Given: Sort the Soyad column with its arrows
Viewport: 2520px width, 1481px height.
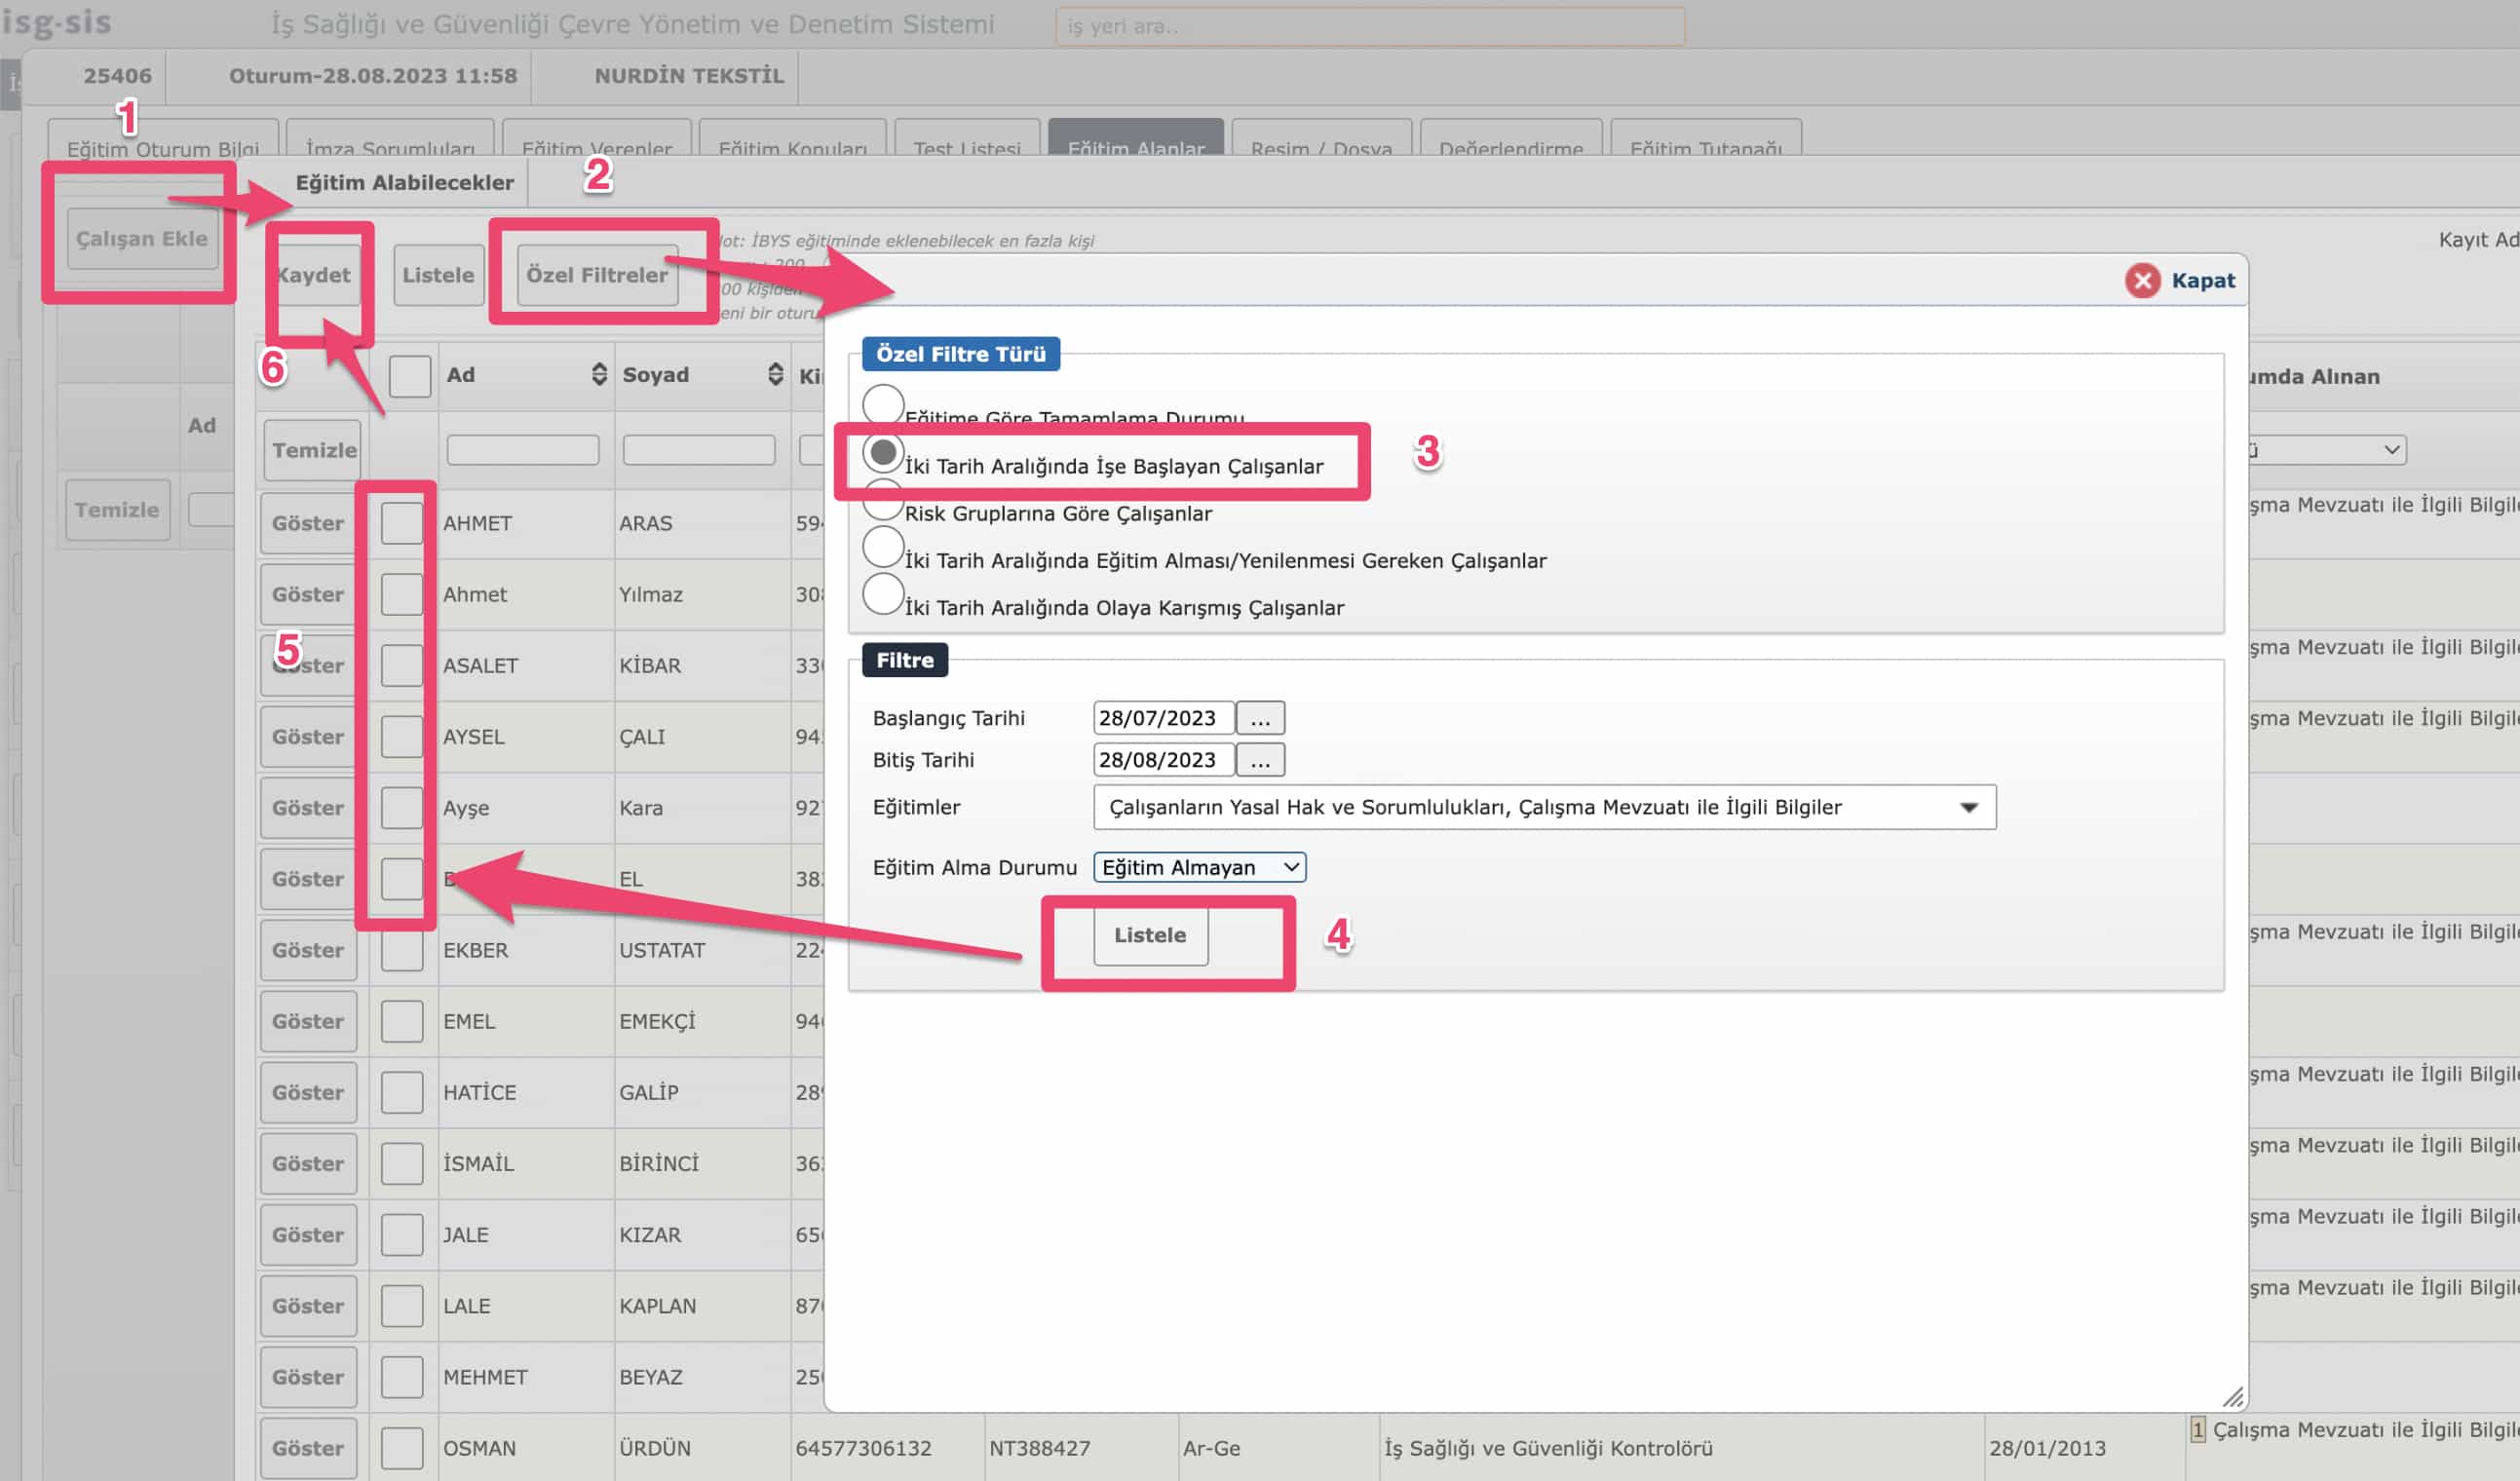Looking at the screenshot, I should pyautogui.click(x=775, y=375).
